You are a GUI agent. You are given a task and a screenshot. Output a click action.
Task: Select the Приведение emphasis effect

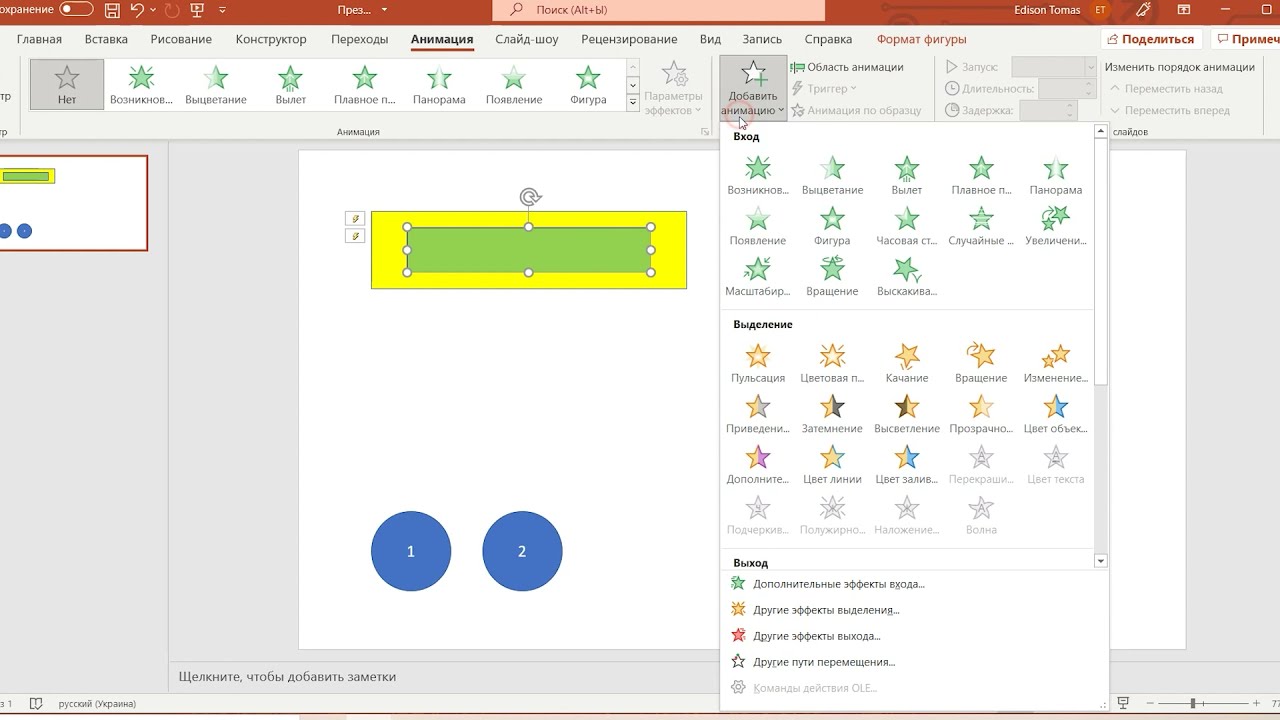tap(758, 414)
